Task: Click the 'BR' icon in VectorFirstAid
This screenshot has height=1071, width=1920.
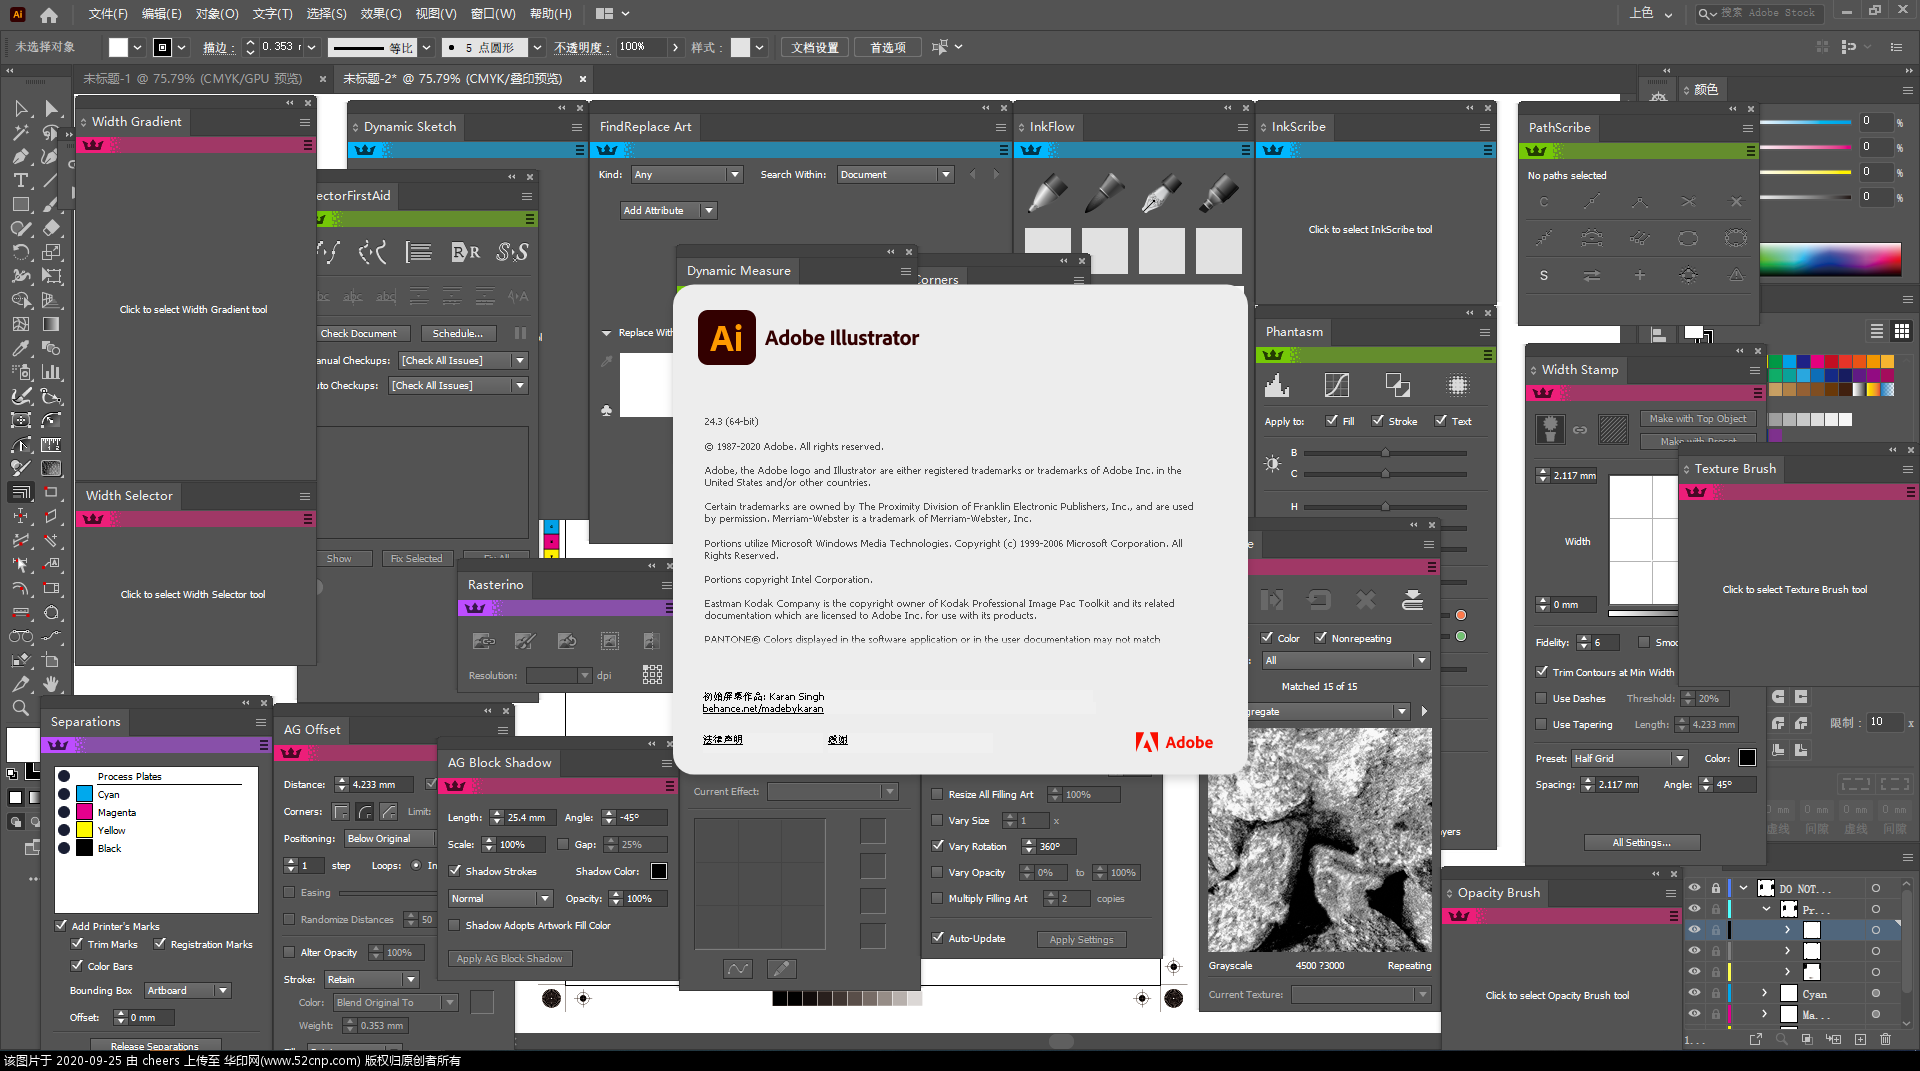Action: point(465,252)
